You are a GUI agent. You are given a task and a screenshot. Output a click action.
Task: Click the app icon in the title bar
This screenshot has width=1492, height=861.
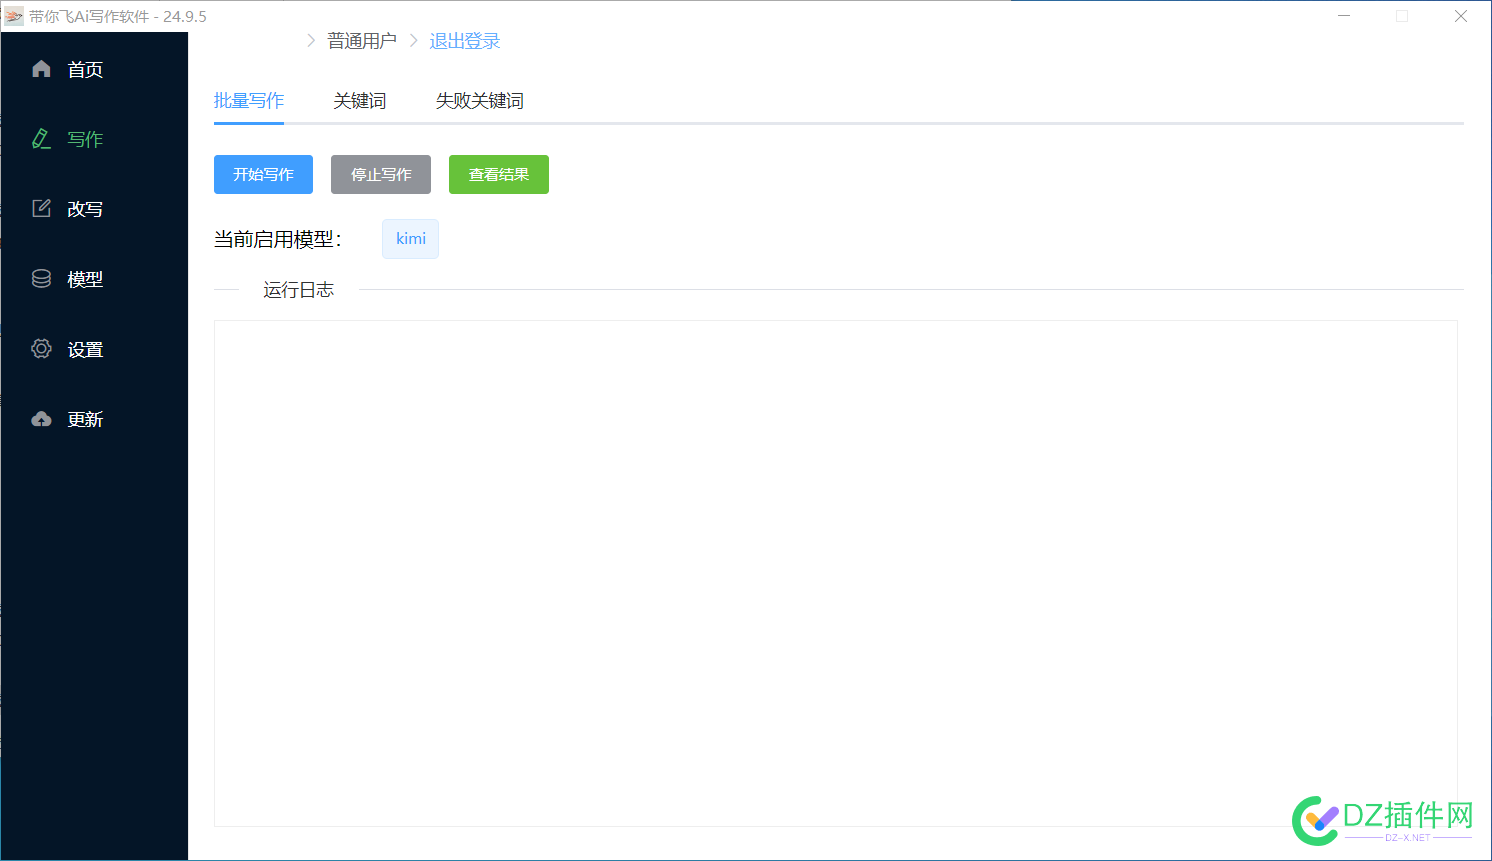coord(14,16)
